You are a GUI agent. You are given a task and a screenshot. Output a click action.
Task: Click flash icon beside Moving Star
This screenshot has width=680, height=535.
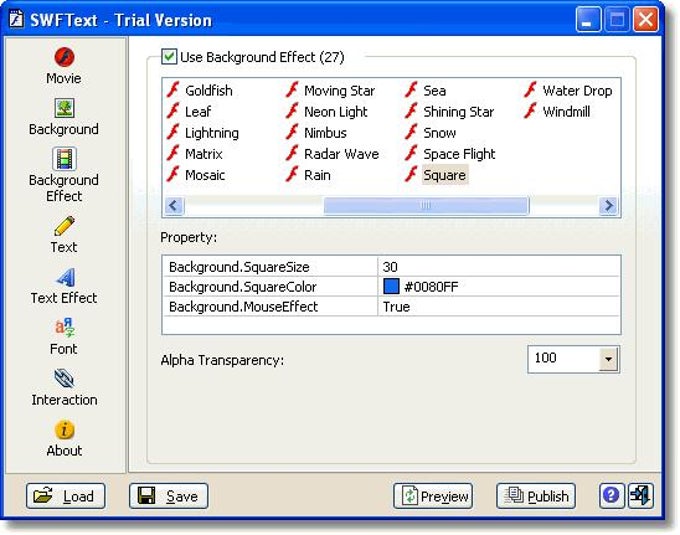pos(292,90)
